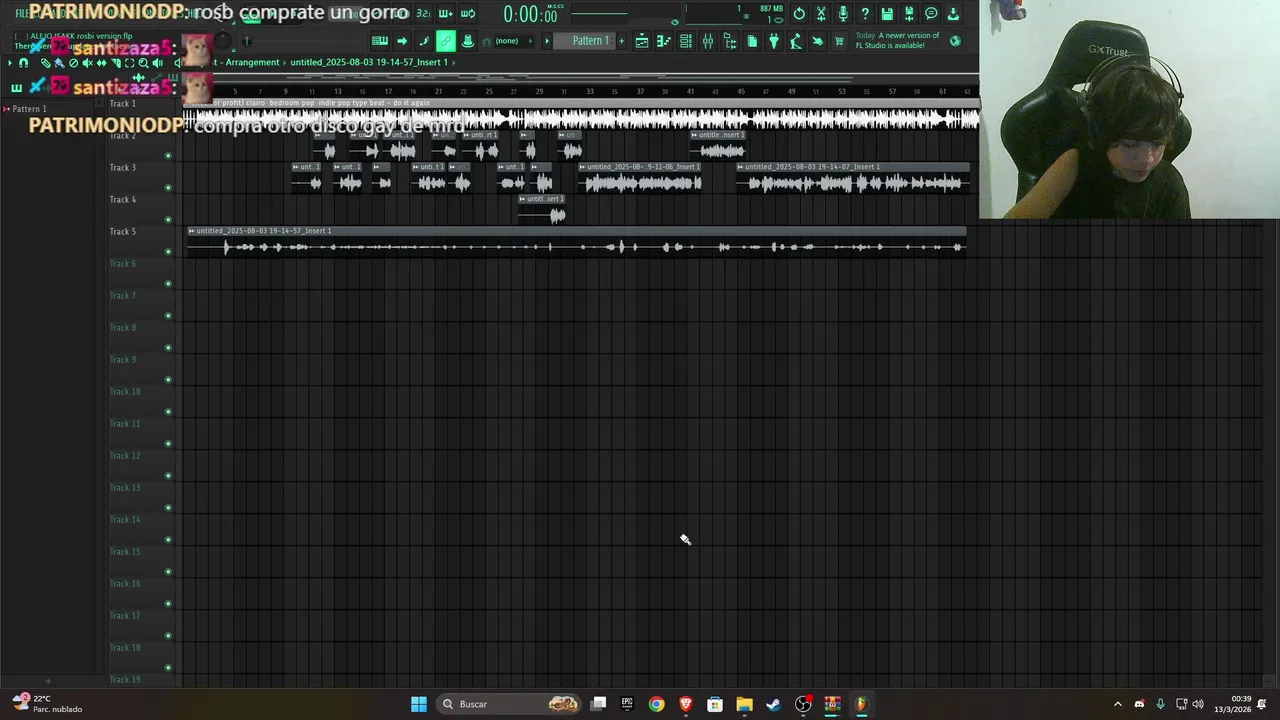Screen dimensions: 1280x720
Task: Open the playlist options arrow menu
Action: point(10,62)
